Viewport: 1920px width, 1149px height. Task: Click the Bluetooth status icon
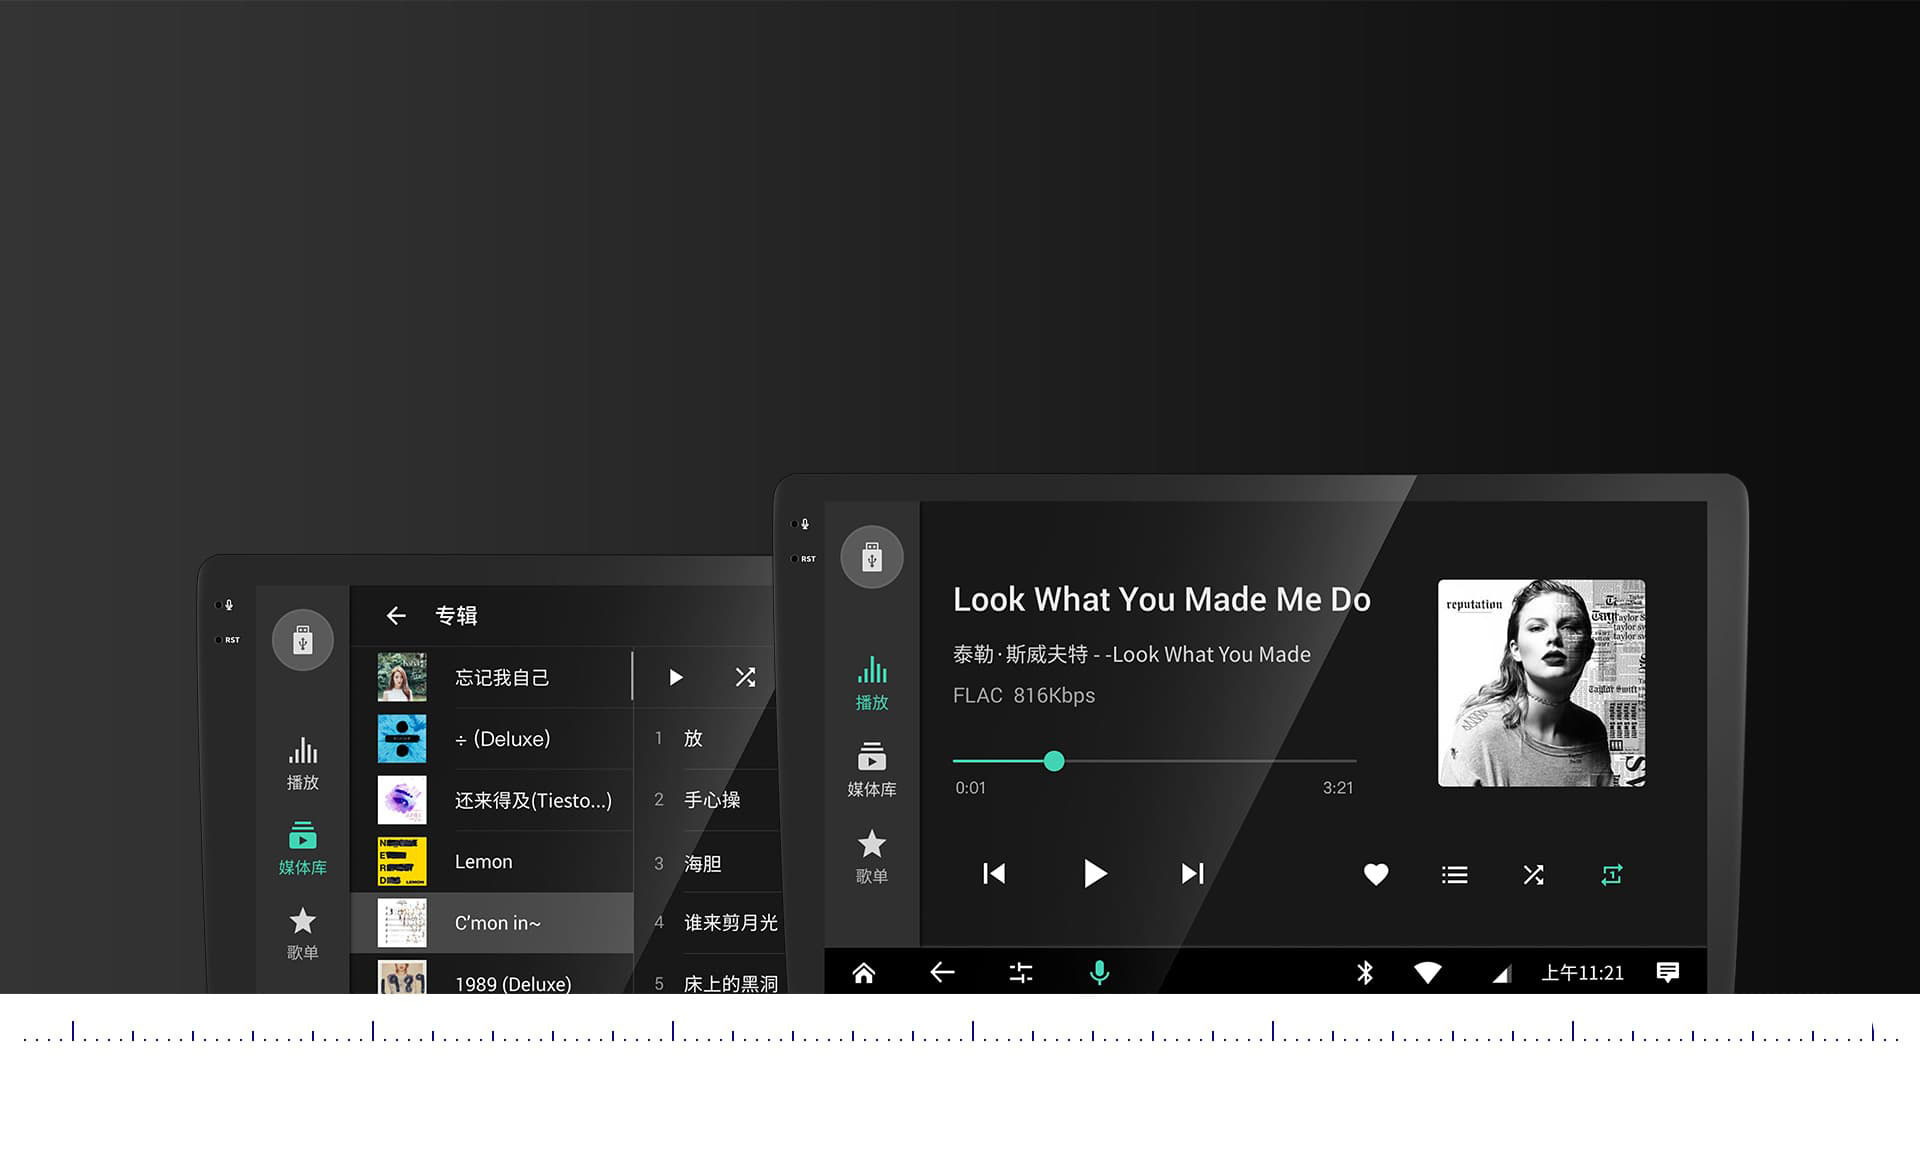(1365, 973)
